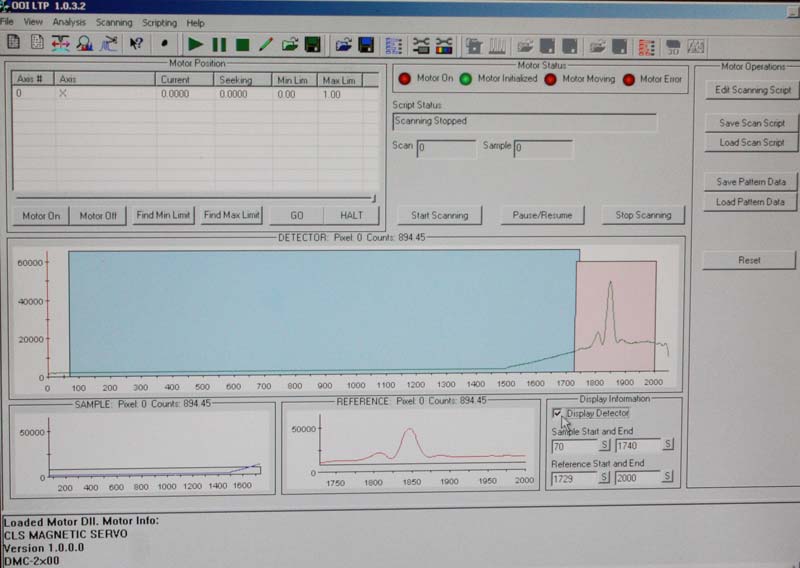Click the green floppy disk save icon

pos(312,45)
